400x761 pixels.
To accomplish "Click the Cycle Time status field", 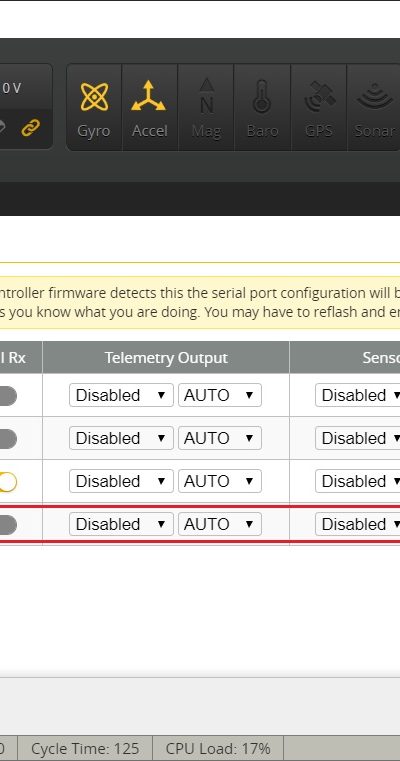I will 85,748.
